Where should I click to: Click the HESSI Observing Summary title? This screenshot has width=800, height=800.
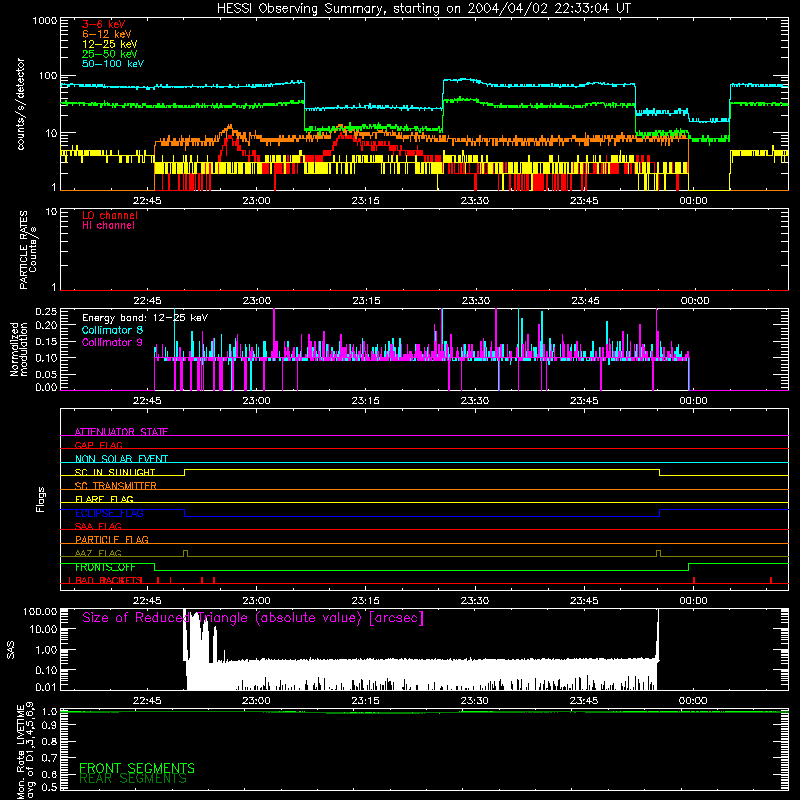[423, 9]
